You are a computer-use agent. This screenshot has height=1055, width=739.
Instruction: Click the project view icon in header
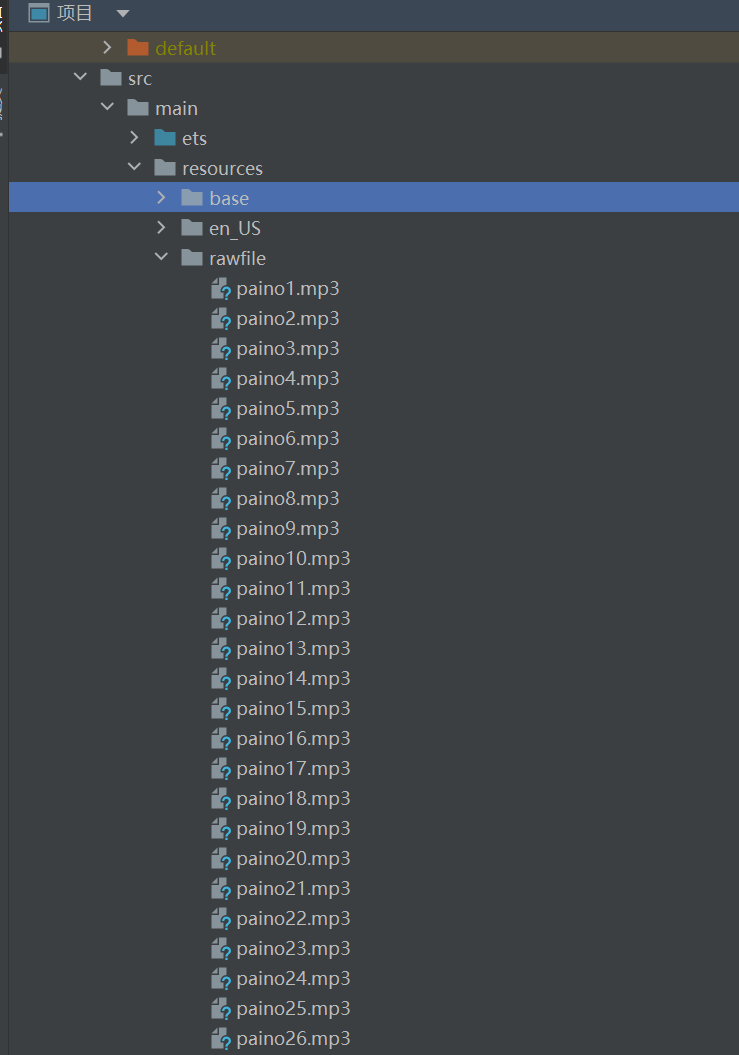click(x=39, y=13)
